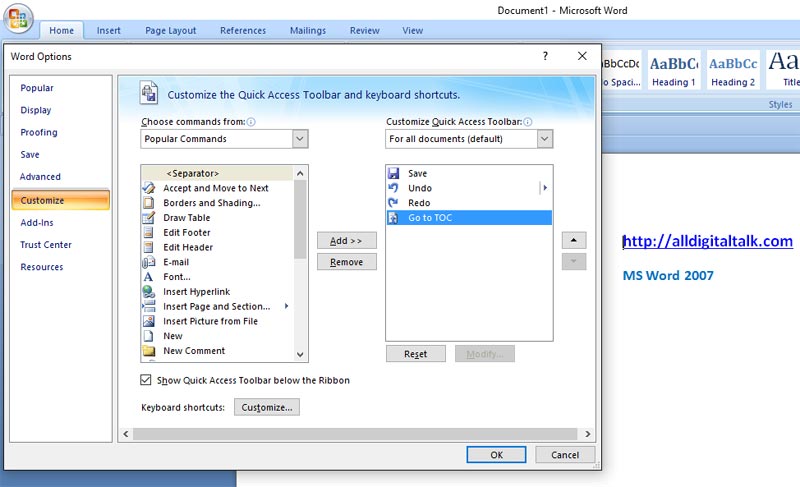Switch to References tab
The width and height of the screenshot is (800, 487).
[243, 31]
